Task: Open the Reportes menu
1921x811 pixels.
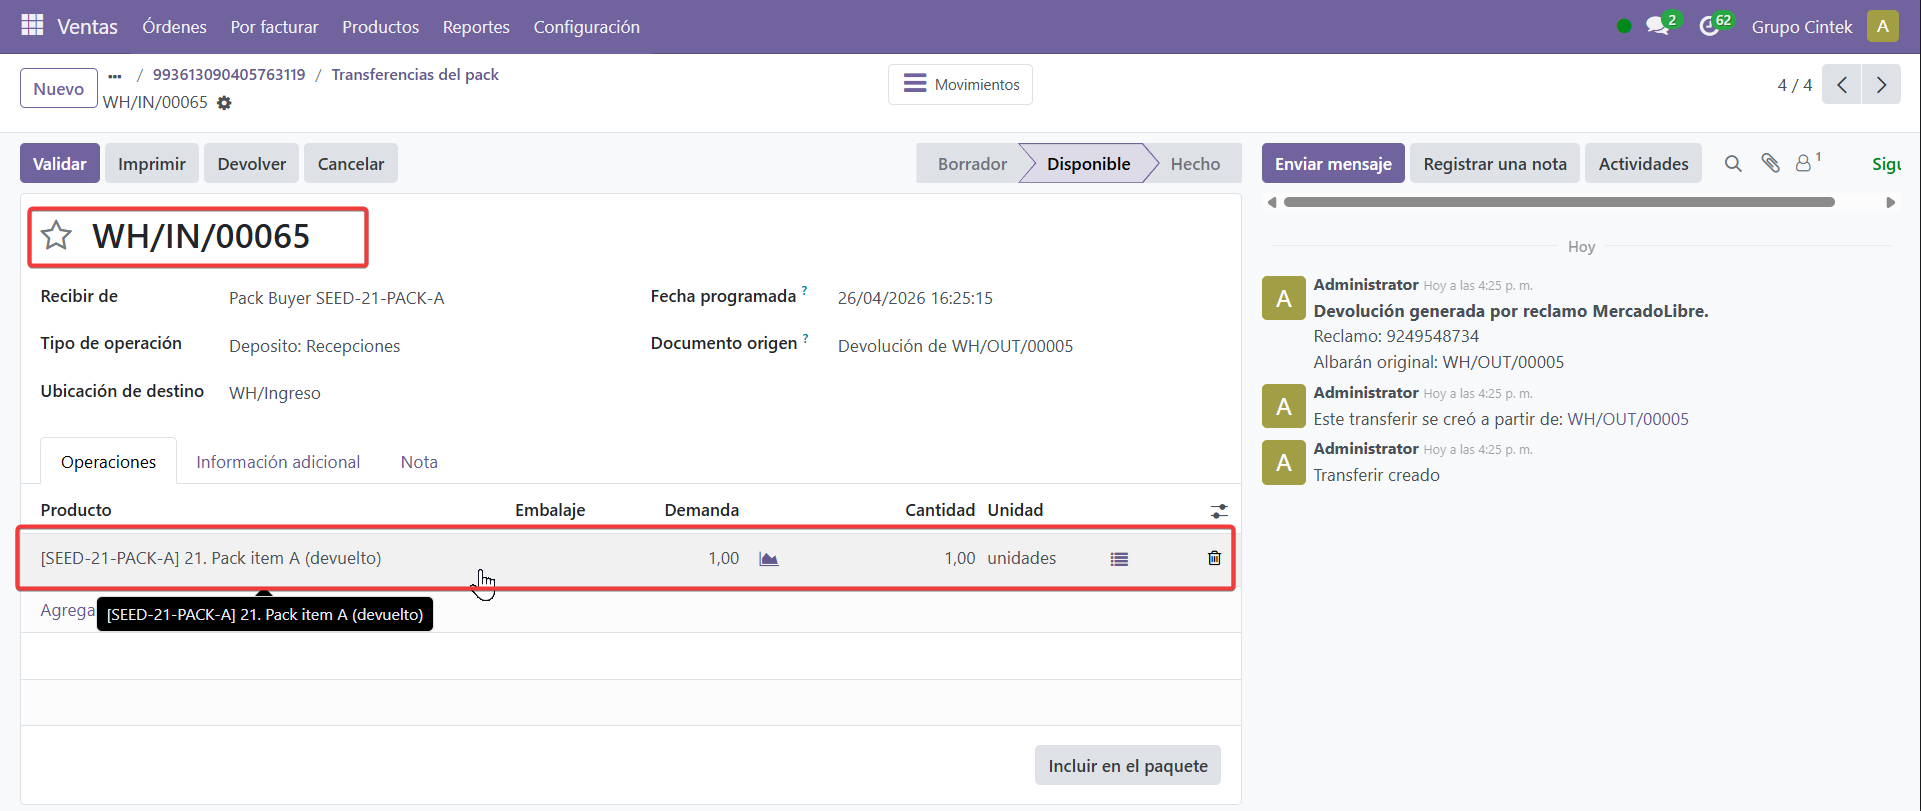Action: pyautogui.click(x=476, y=27)
